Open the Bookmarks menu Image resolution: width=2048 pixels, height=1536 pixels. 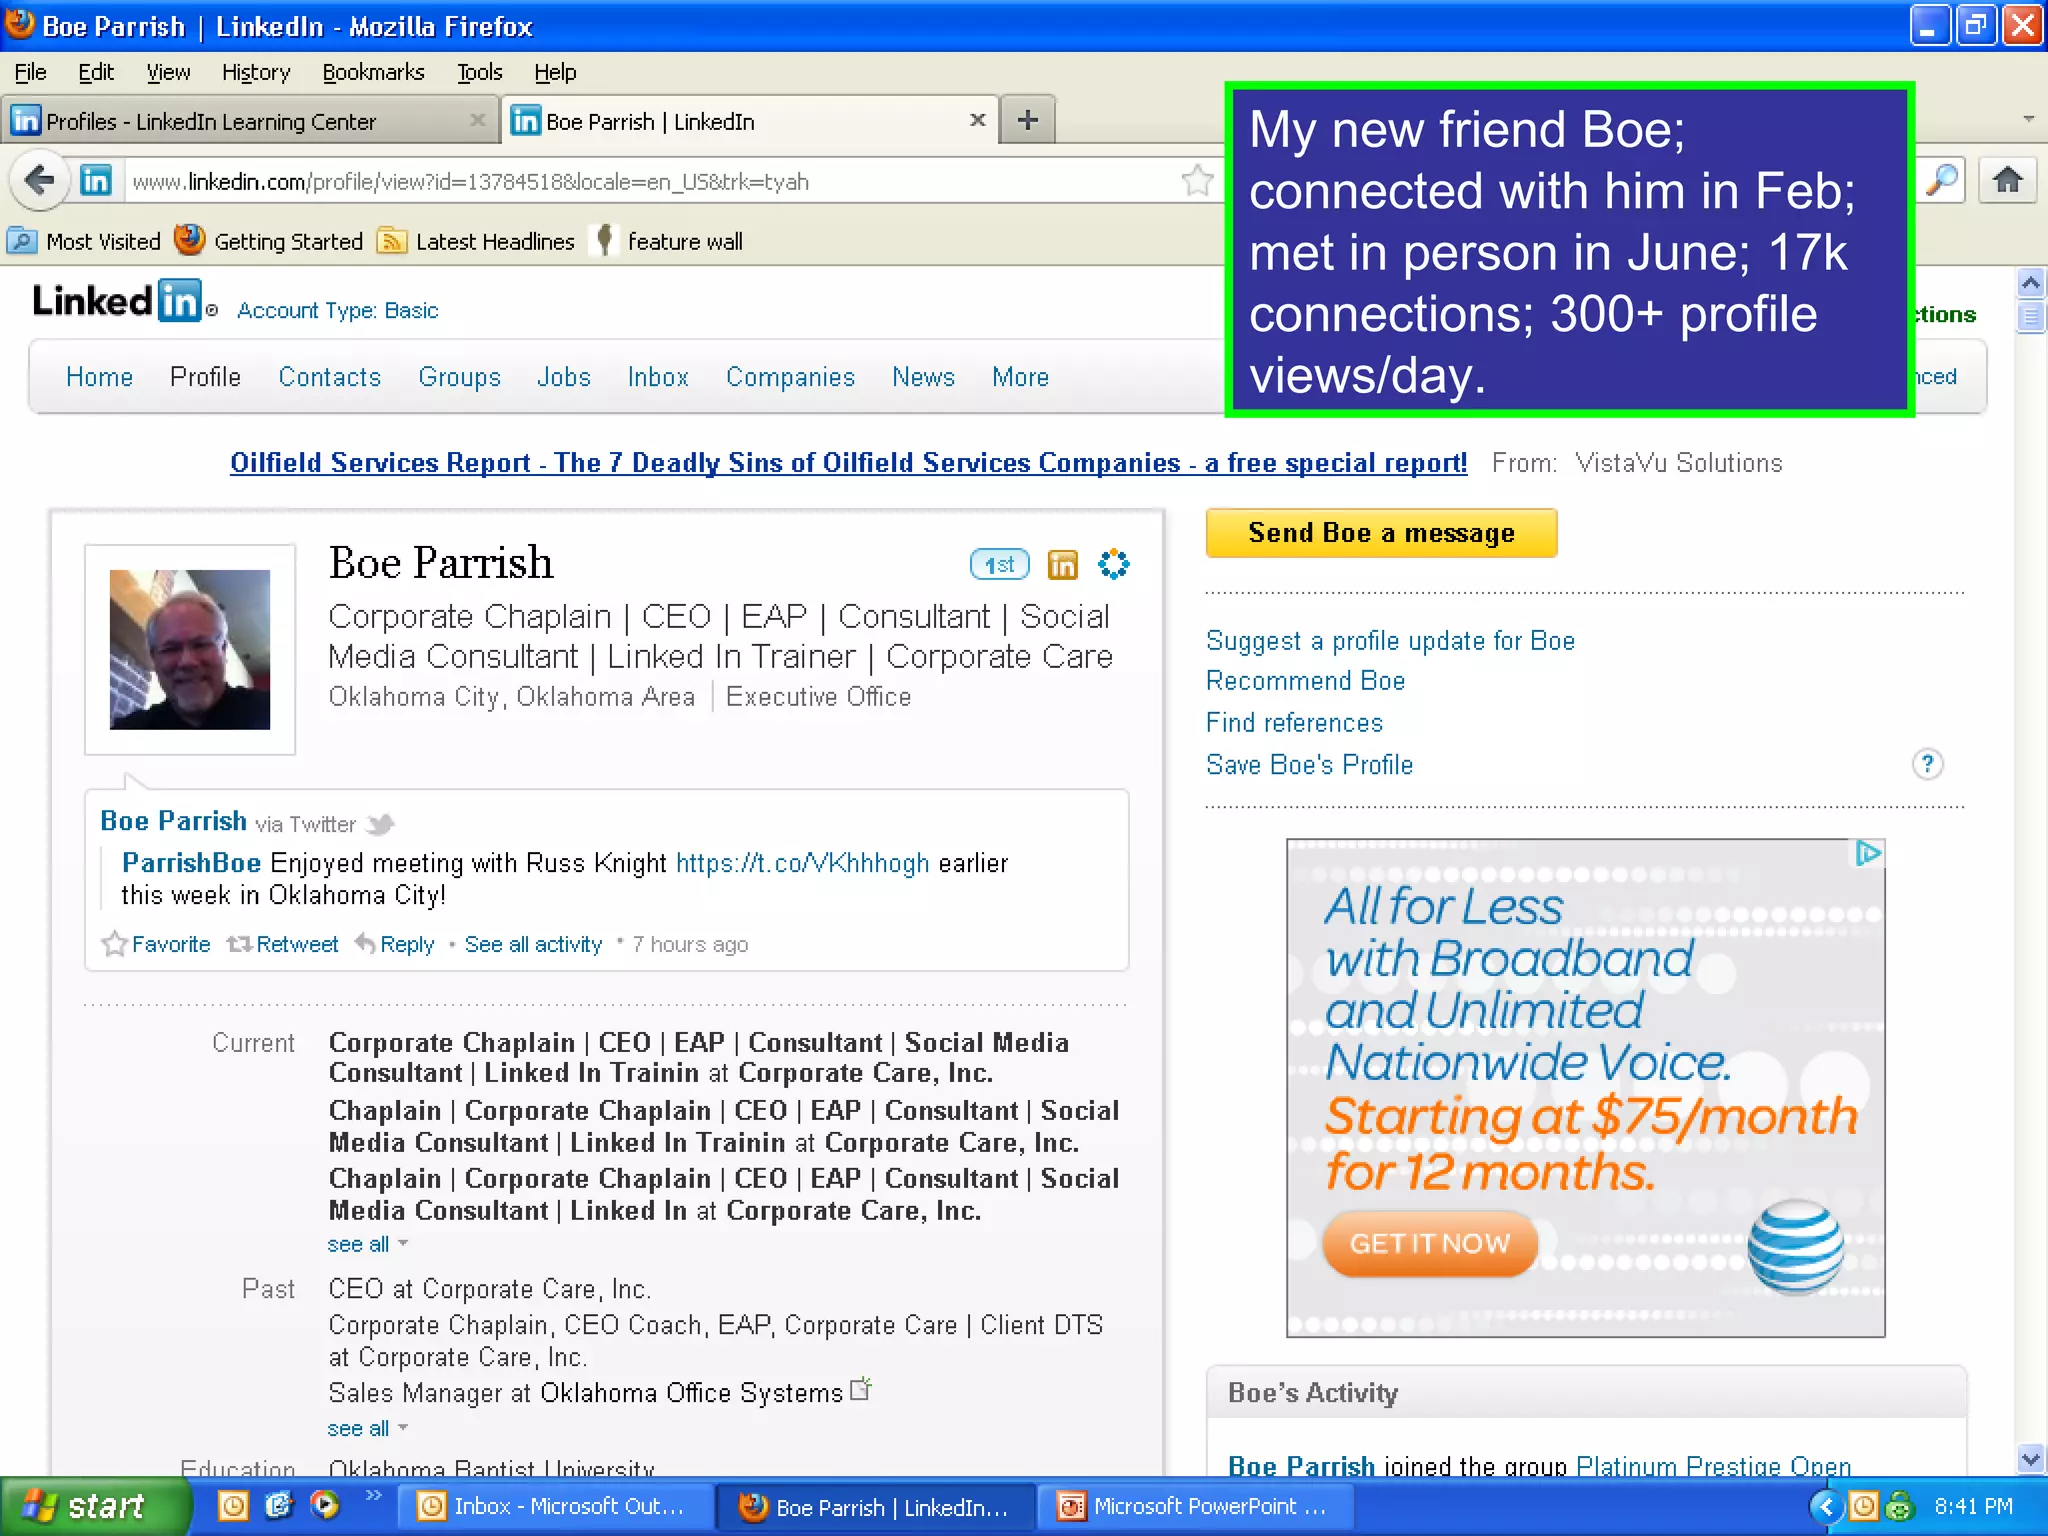(x=373, y=72)
